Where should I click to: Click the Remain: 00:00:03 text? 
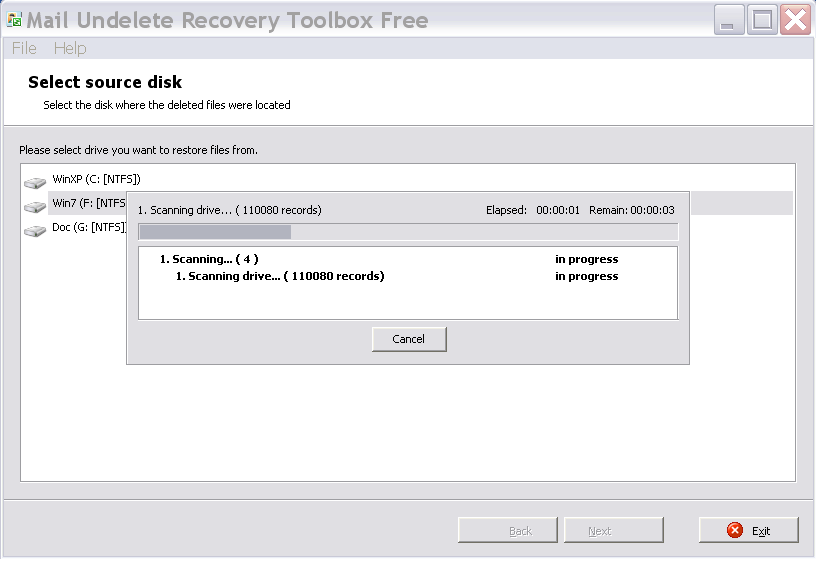point(632,210)
